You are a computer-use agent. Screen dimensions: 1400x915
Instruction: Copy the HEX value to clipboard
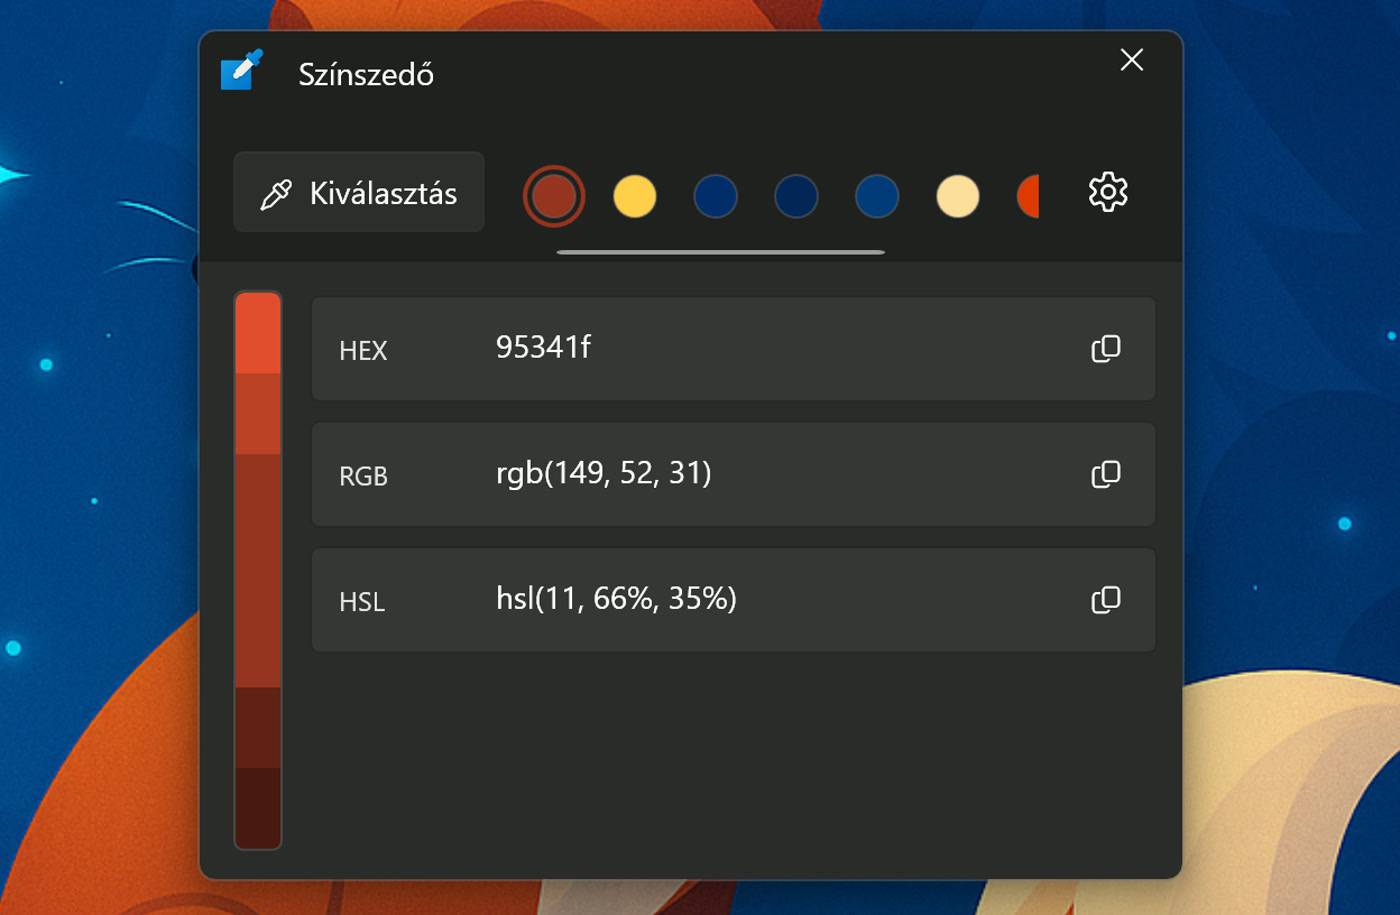(x=1106, y=349)
